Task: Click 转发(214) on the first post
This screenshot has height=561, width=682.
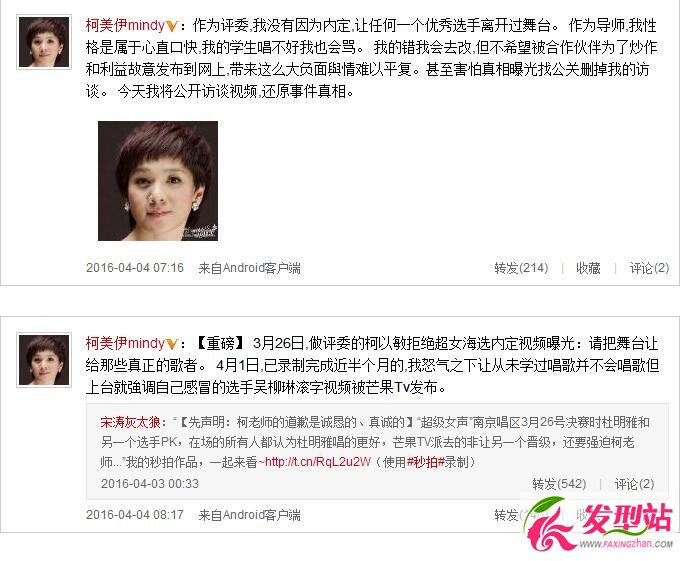Action: (x=521, y=268)
